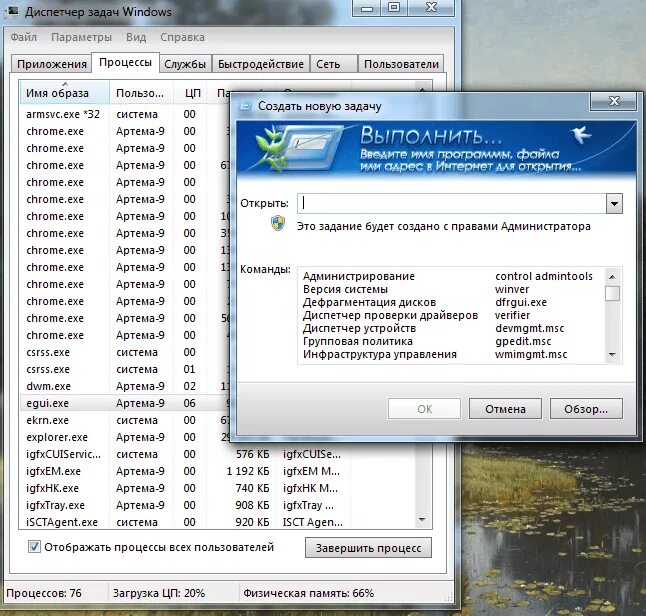
Task: Click the Завершить процесс button
Action: click(x=368, y=548)
